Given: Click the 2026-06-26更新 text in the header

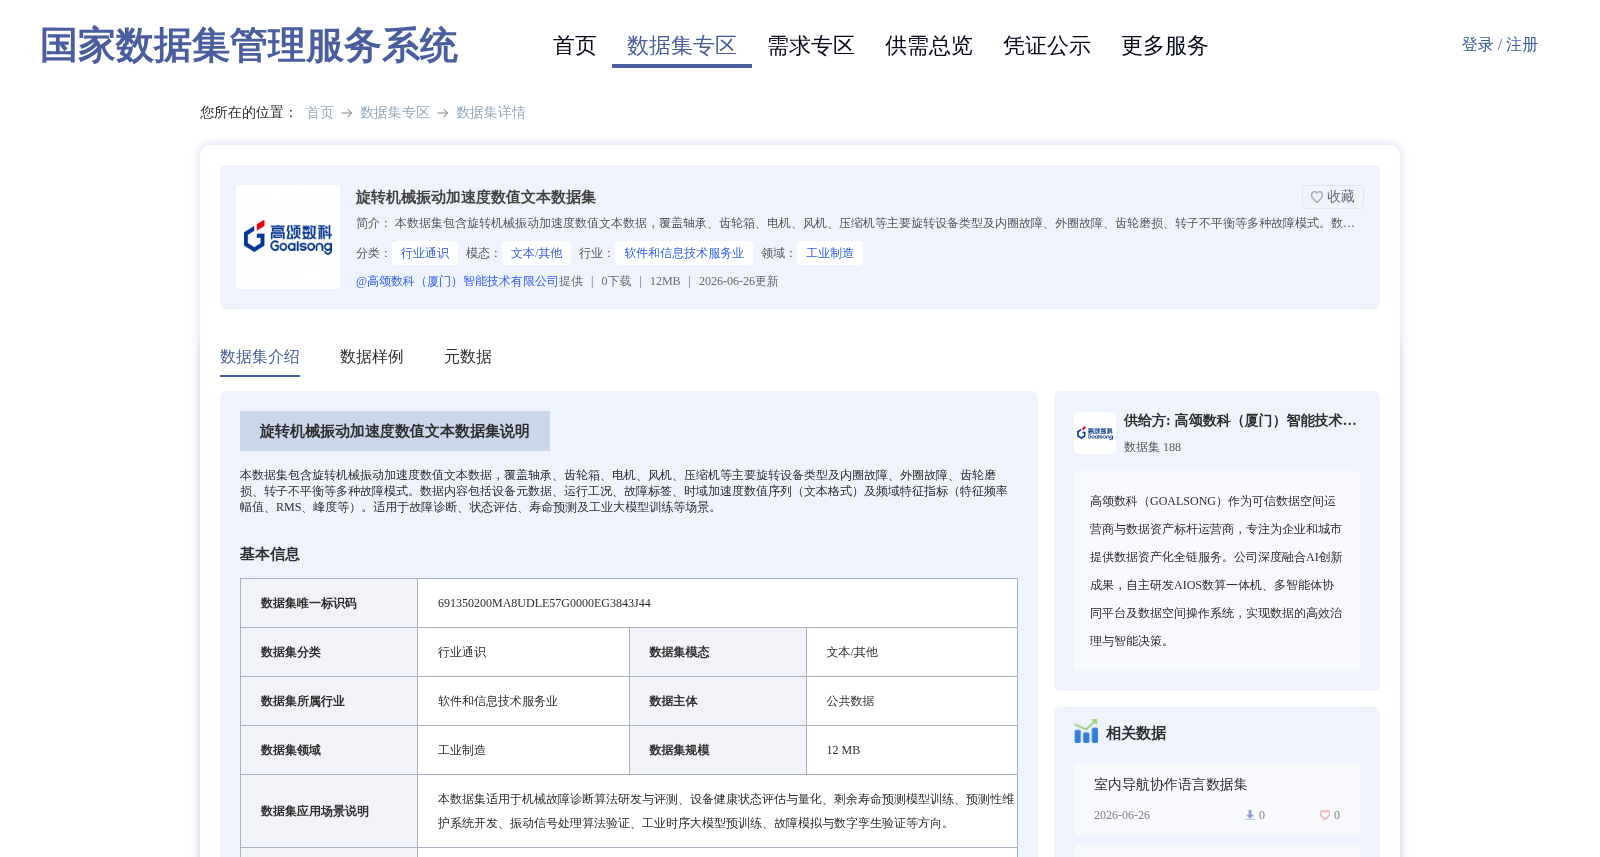Looking at the screenshot, I should click(x=739, y=281).
